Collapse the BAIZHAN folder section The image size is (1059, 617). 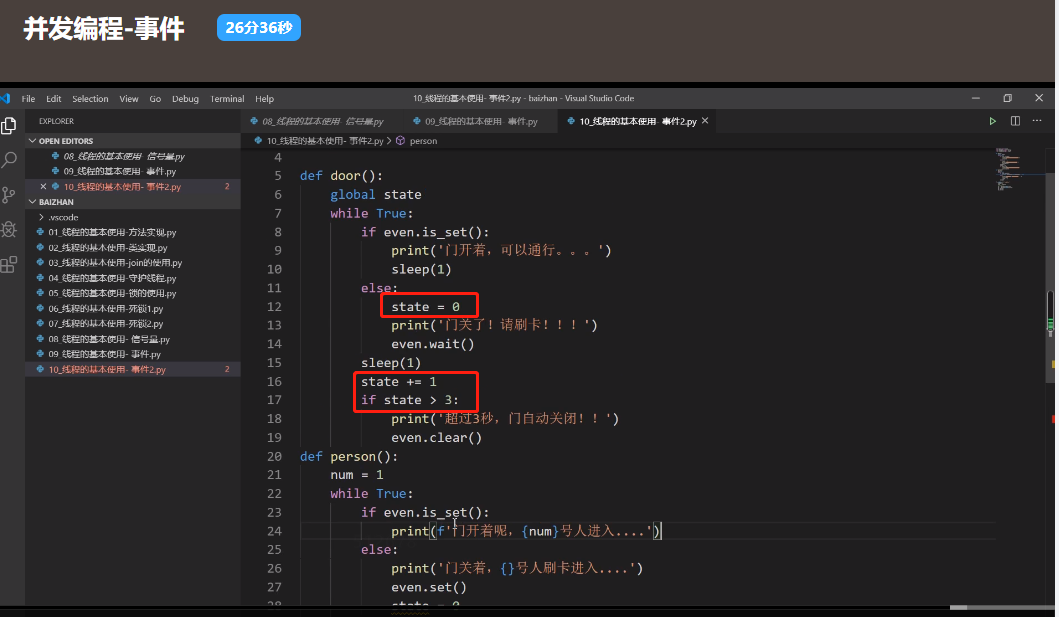(x=133, y=202)
